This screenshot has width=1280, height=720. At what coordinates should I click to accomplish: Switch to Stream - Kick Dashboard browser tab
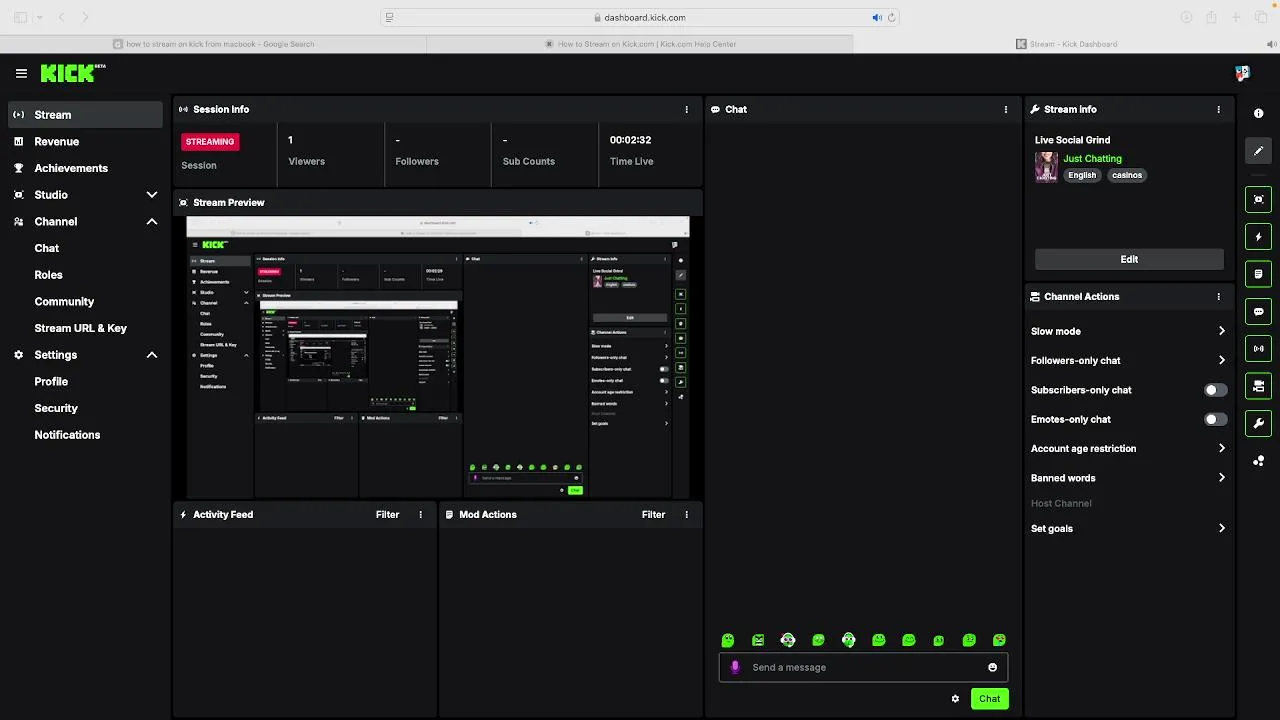pos(1066,44)
